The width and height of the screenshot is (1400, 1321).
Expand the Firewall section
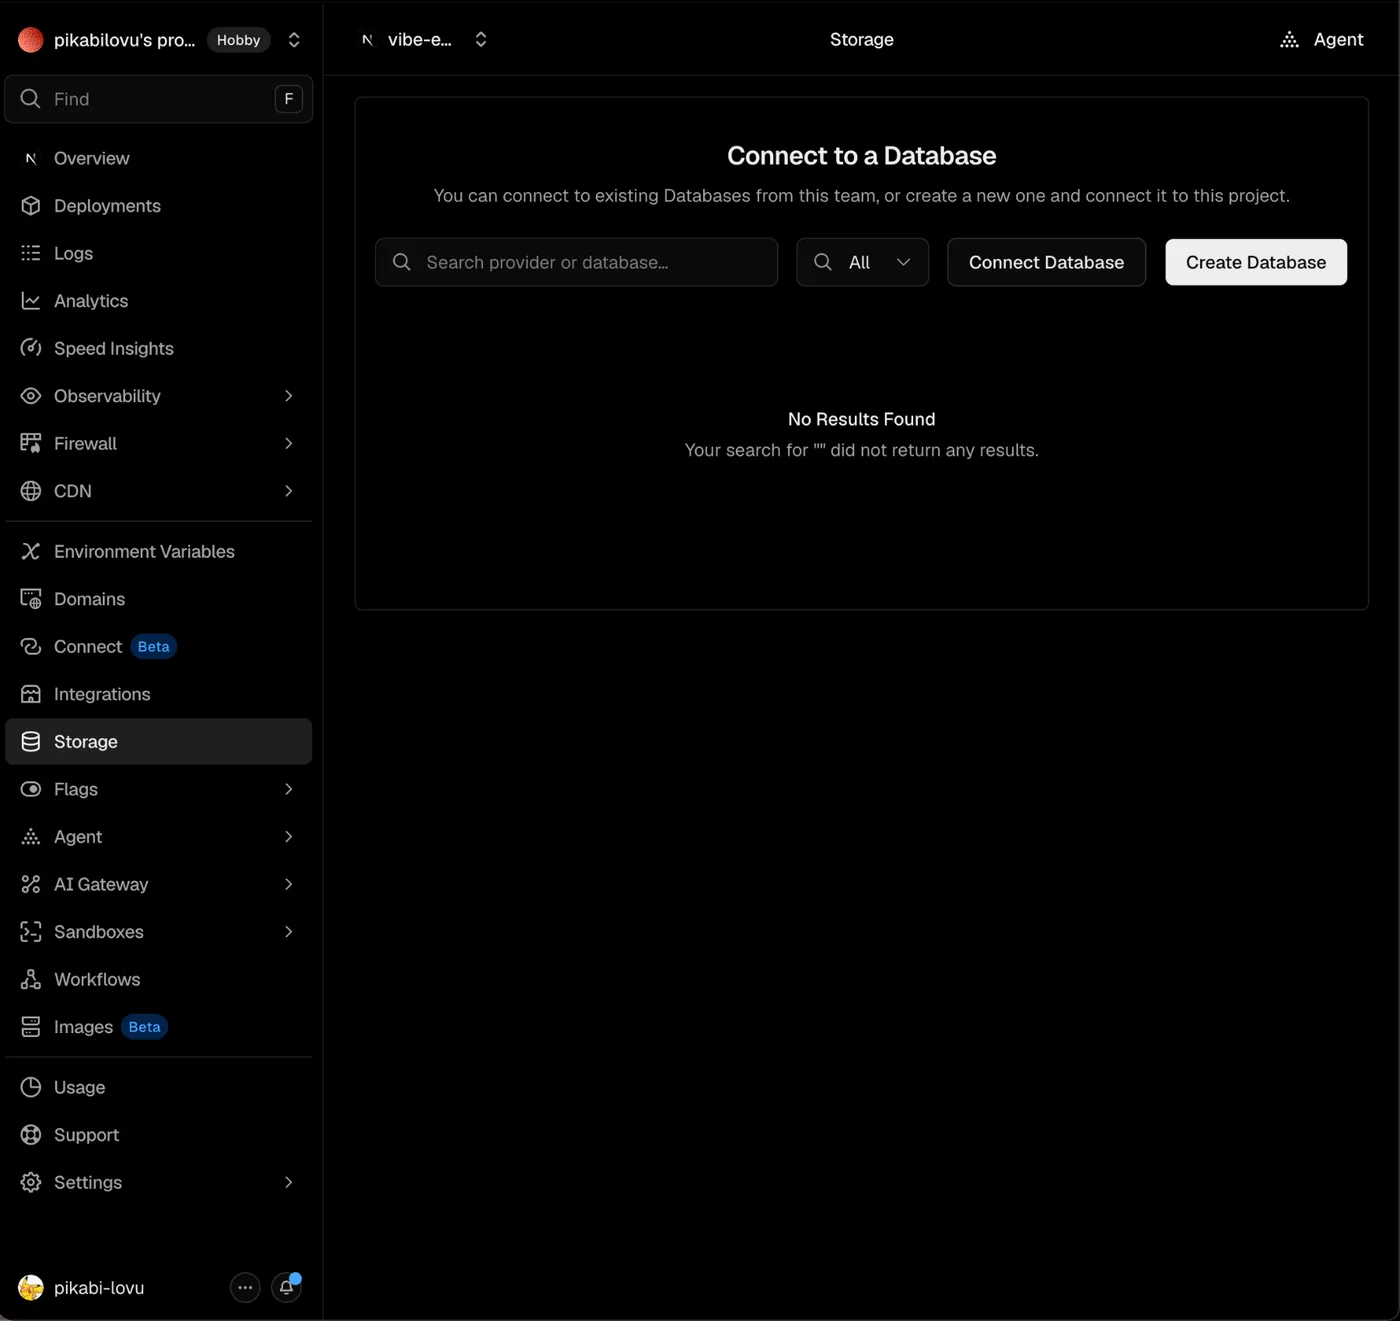point(288,443)
